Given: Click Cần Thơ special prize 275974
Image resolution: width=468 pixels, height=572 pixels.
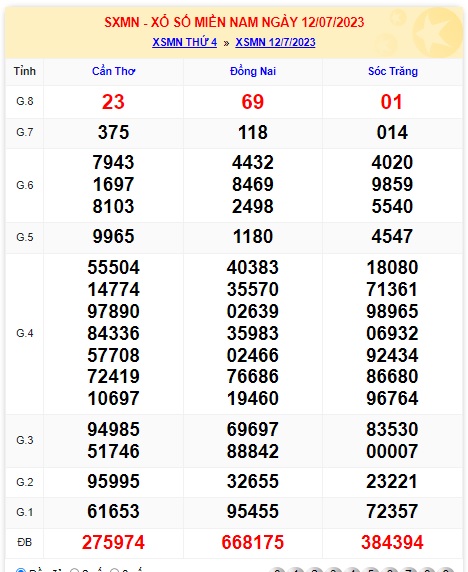Looking at the screenshot, I should coord(113,542).
